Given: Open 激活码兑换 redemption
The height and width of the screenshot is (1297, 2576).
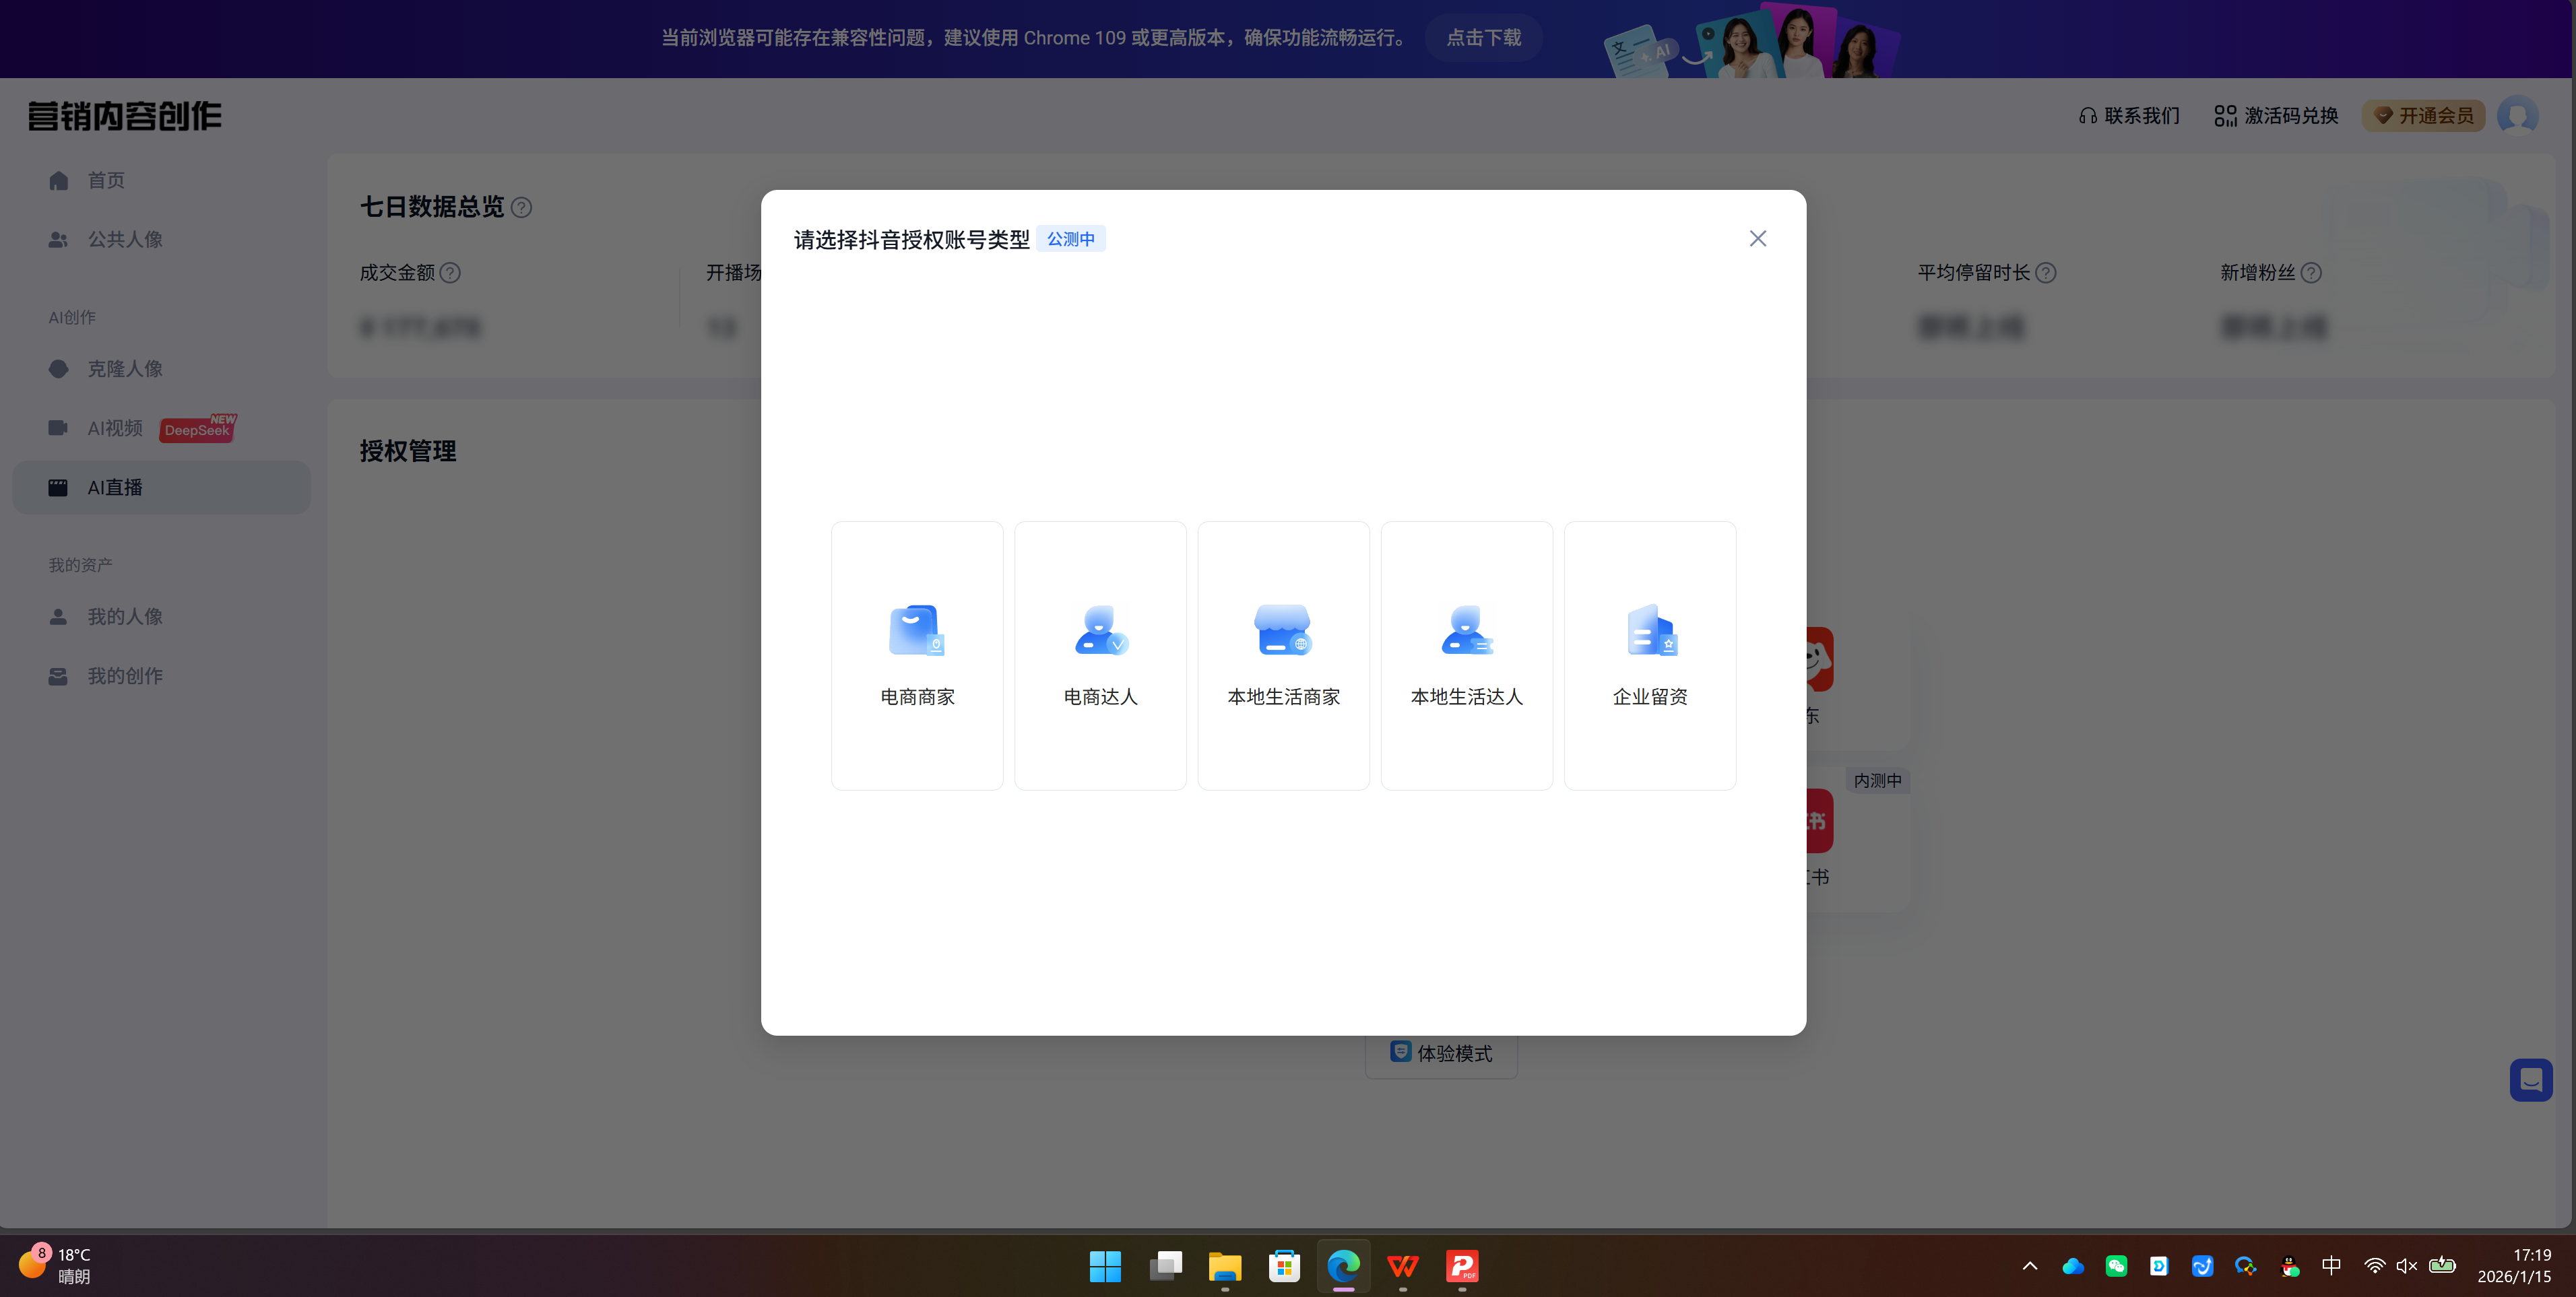Looking at the screenshot, I should pyautogui.click(x=2276, y=115).
